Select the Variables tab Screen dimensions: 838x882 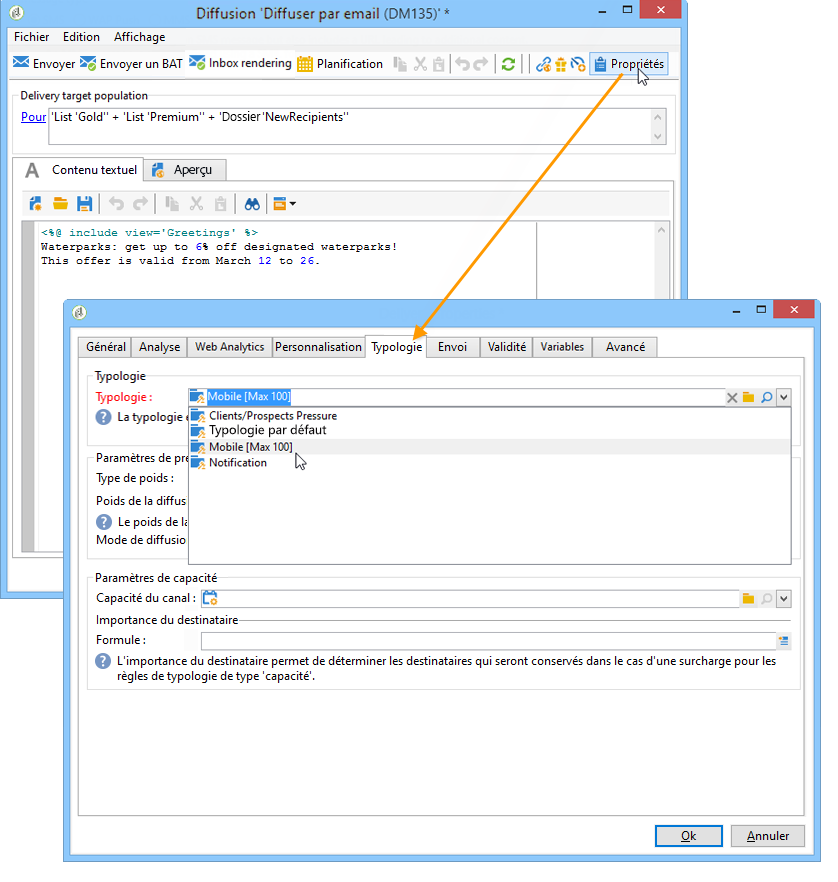coord(562,347)
